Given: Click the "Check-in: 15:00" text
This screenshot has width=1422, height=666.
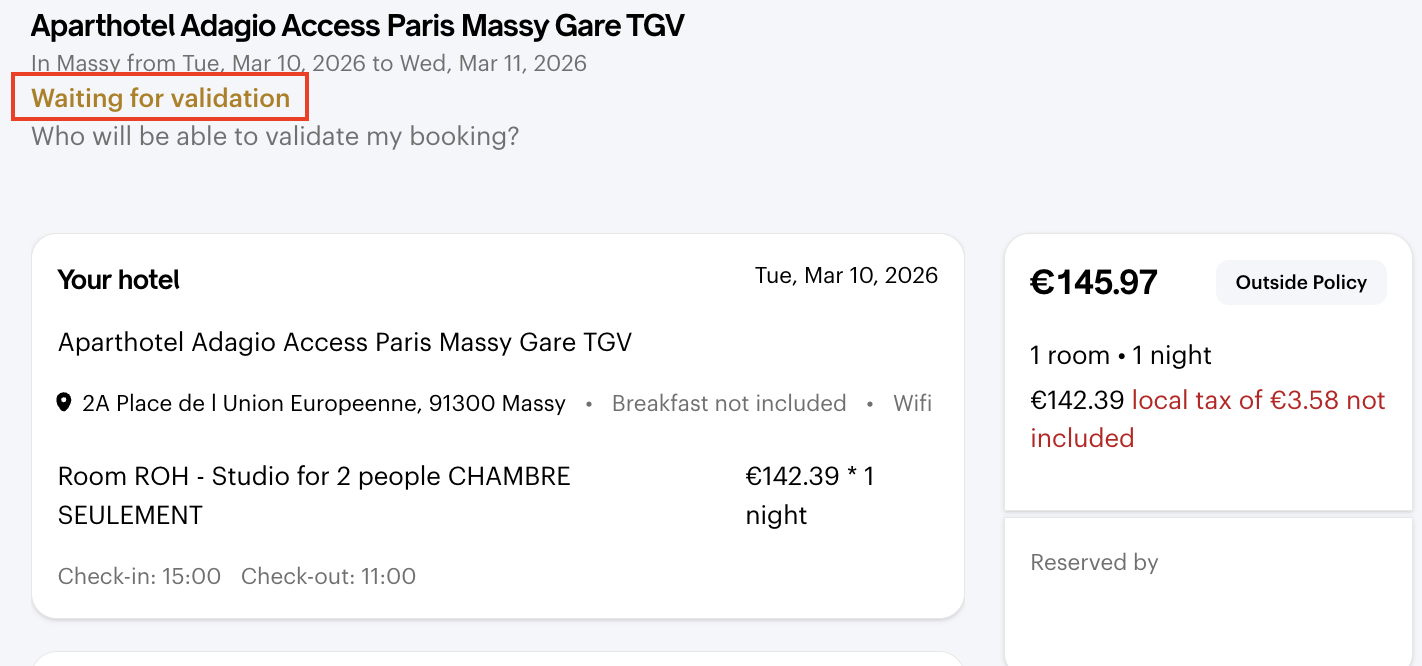Looking at the screenshot, I should (139, 577).
